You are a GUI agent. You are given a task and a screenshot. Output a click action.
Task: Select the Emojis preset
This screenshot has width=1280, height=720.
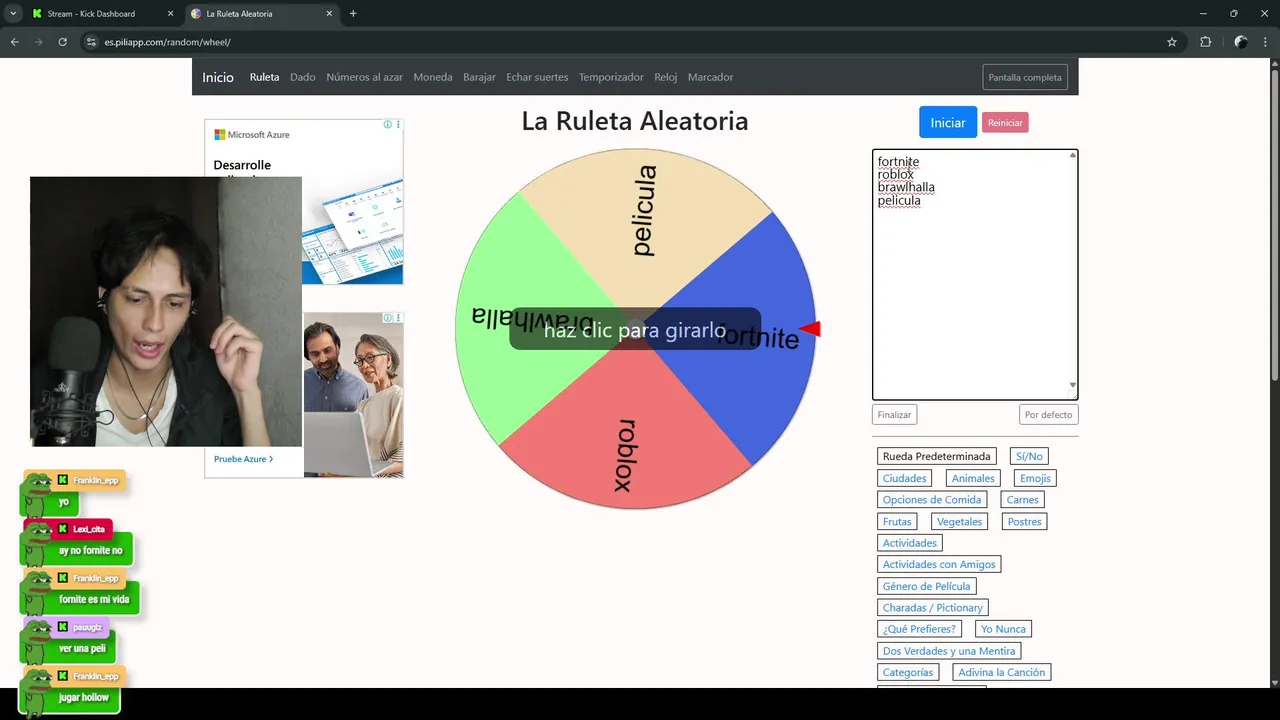(x=1035, y=478)
